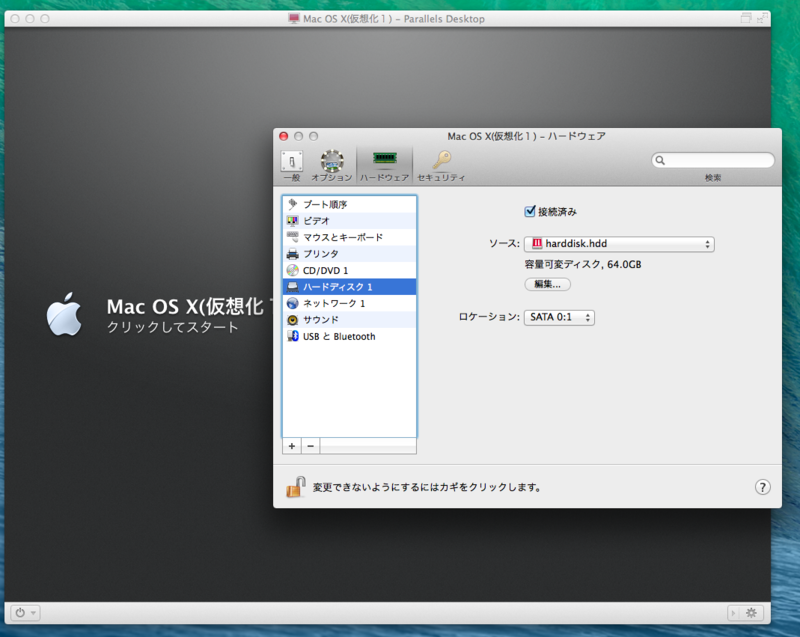
Task: Click the coherence window icon in Parallels title bar
Action: (x=745, y=18)
